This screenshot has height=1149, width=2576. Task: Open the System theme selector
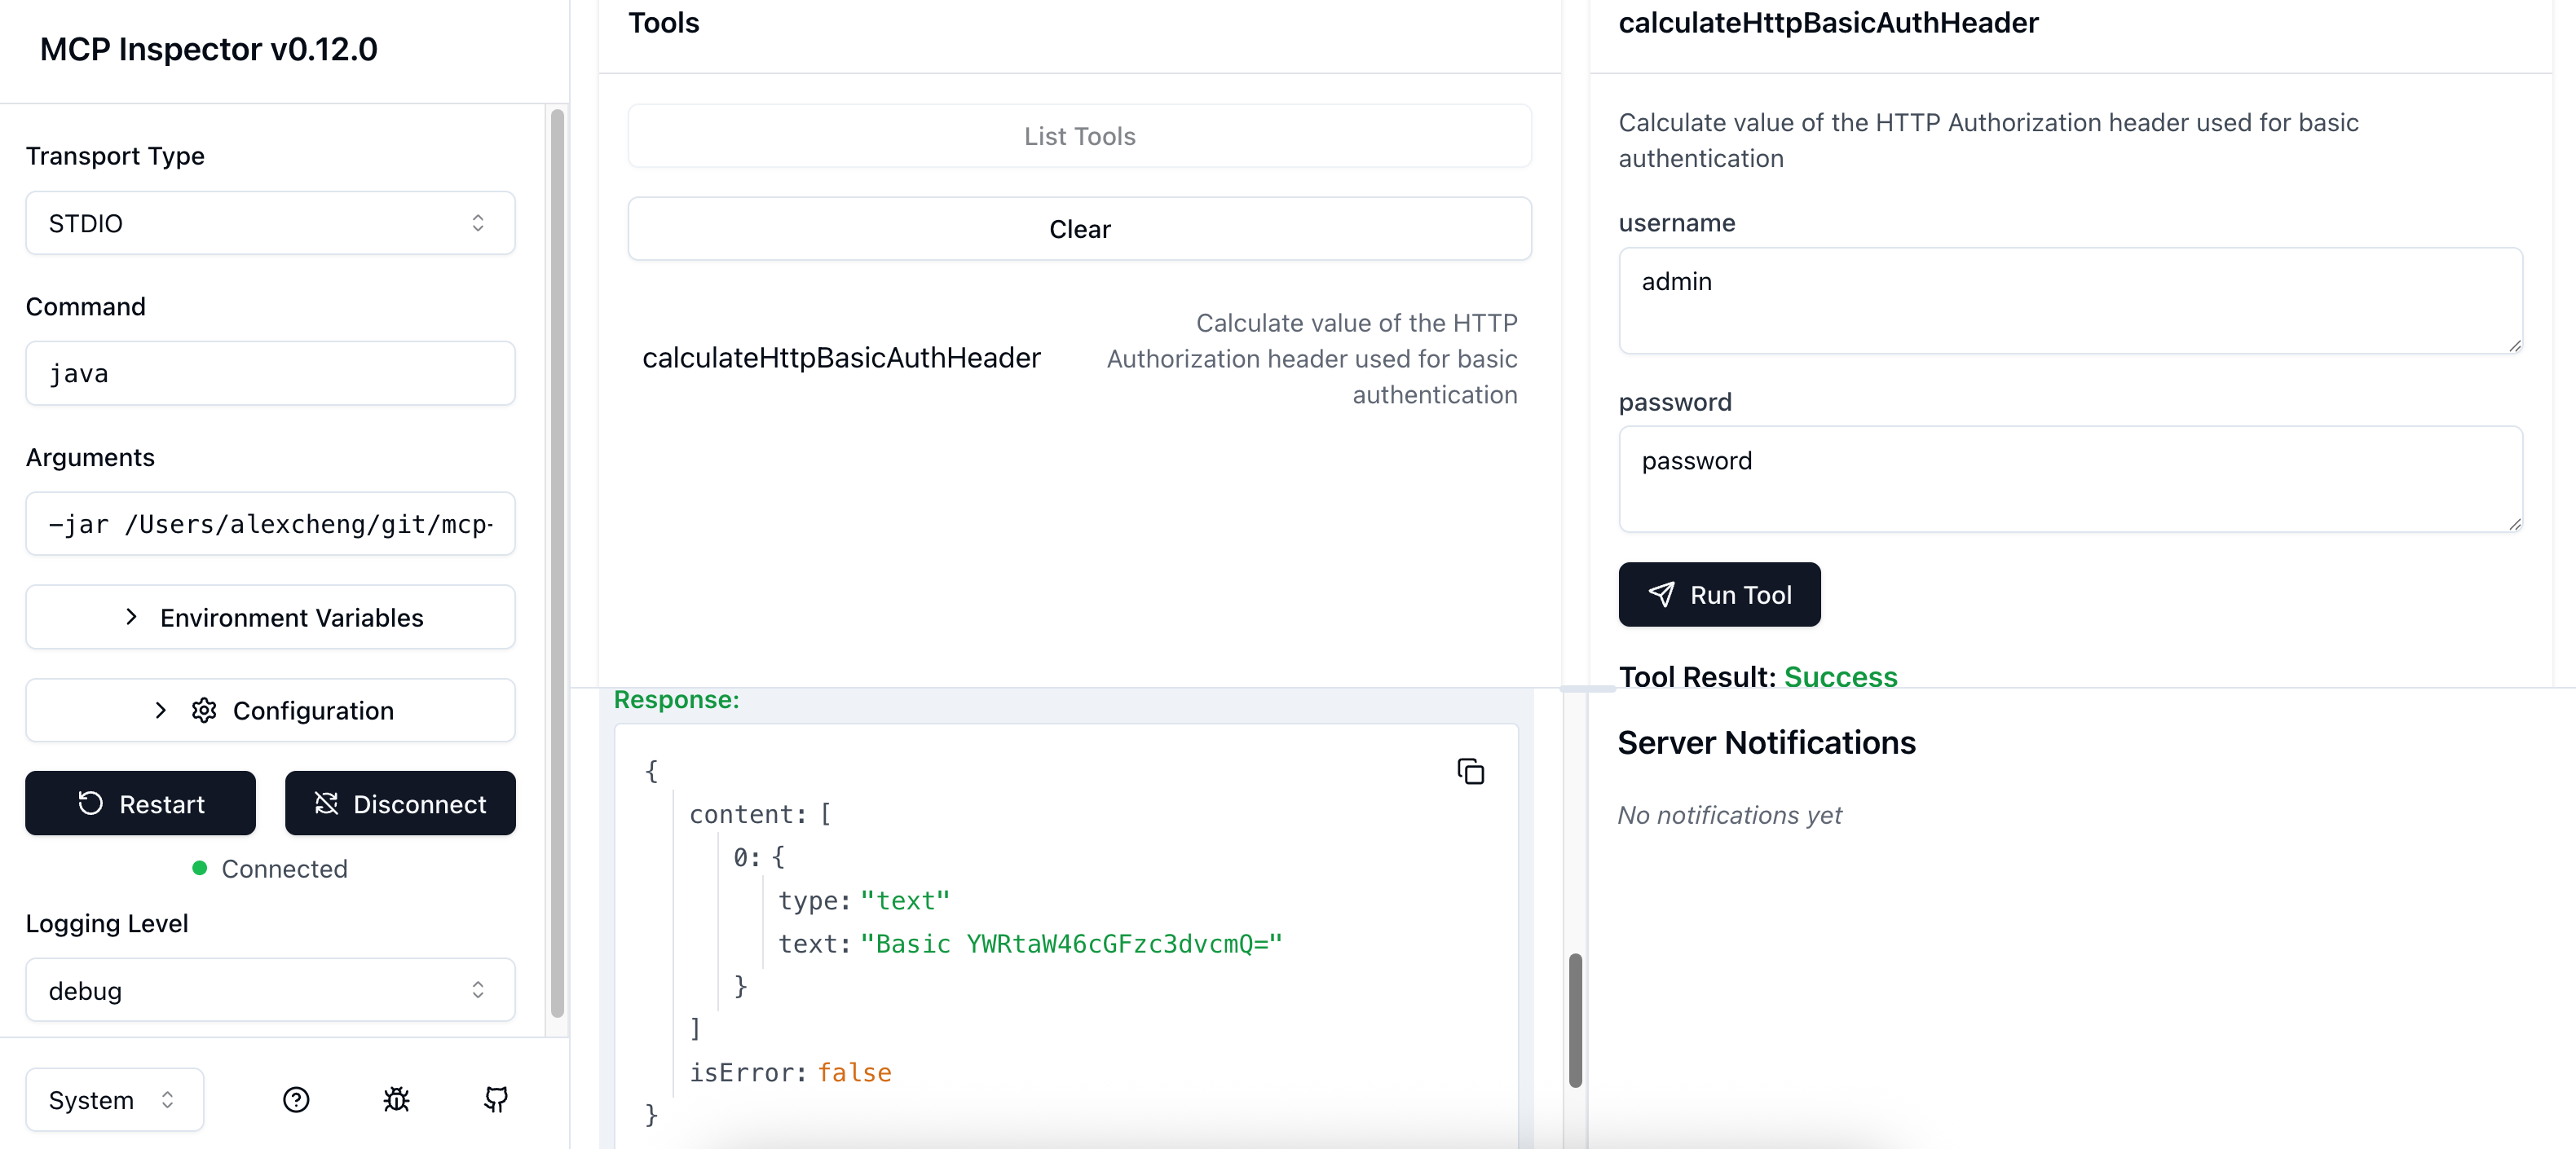tap(114, 1100)
